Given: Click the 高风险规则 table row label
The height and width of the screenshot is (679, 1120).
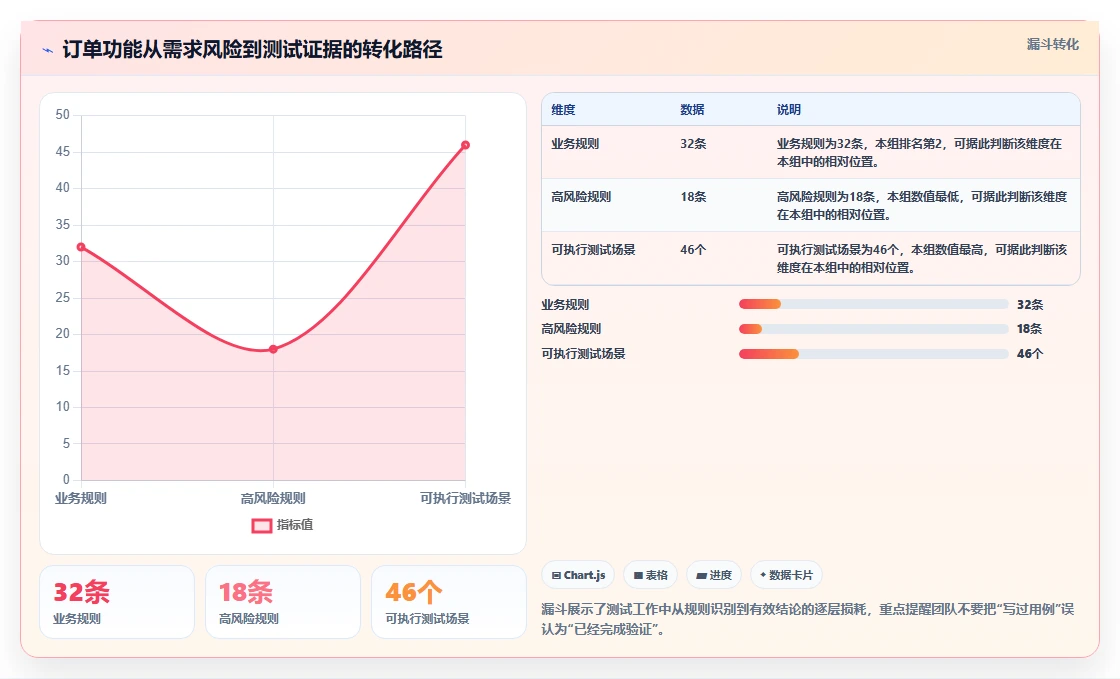Looking at the screenshot, I should [581, 196].
